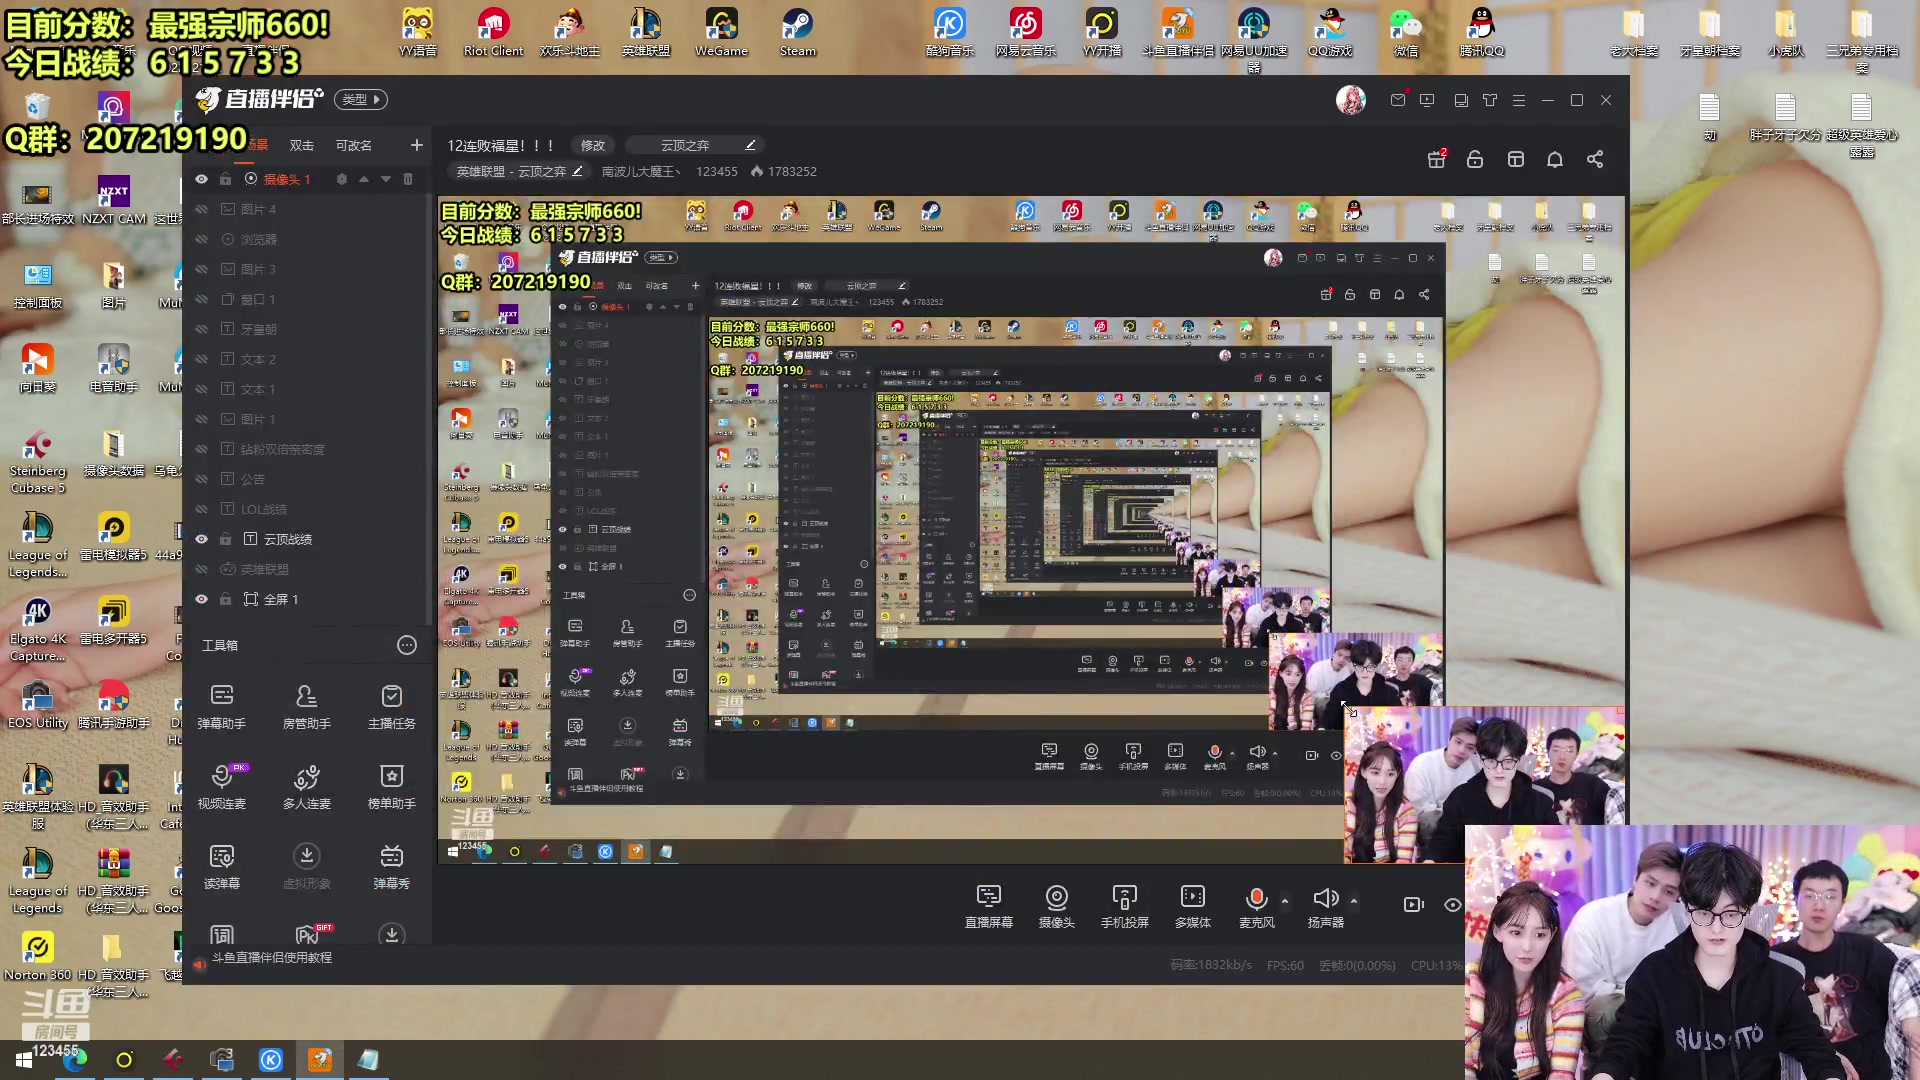Hide the 云顶战绩 source
Image resolution: width=1920 pixels, height=1080 pixels.
tap(201, 539)
